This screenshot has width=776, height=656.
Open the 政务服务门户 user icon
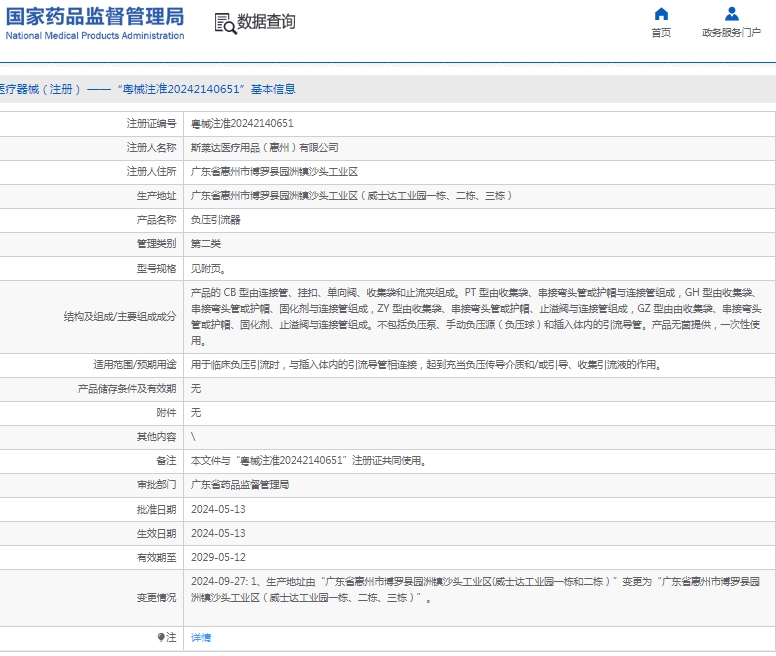click(x=731, y=14)
